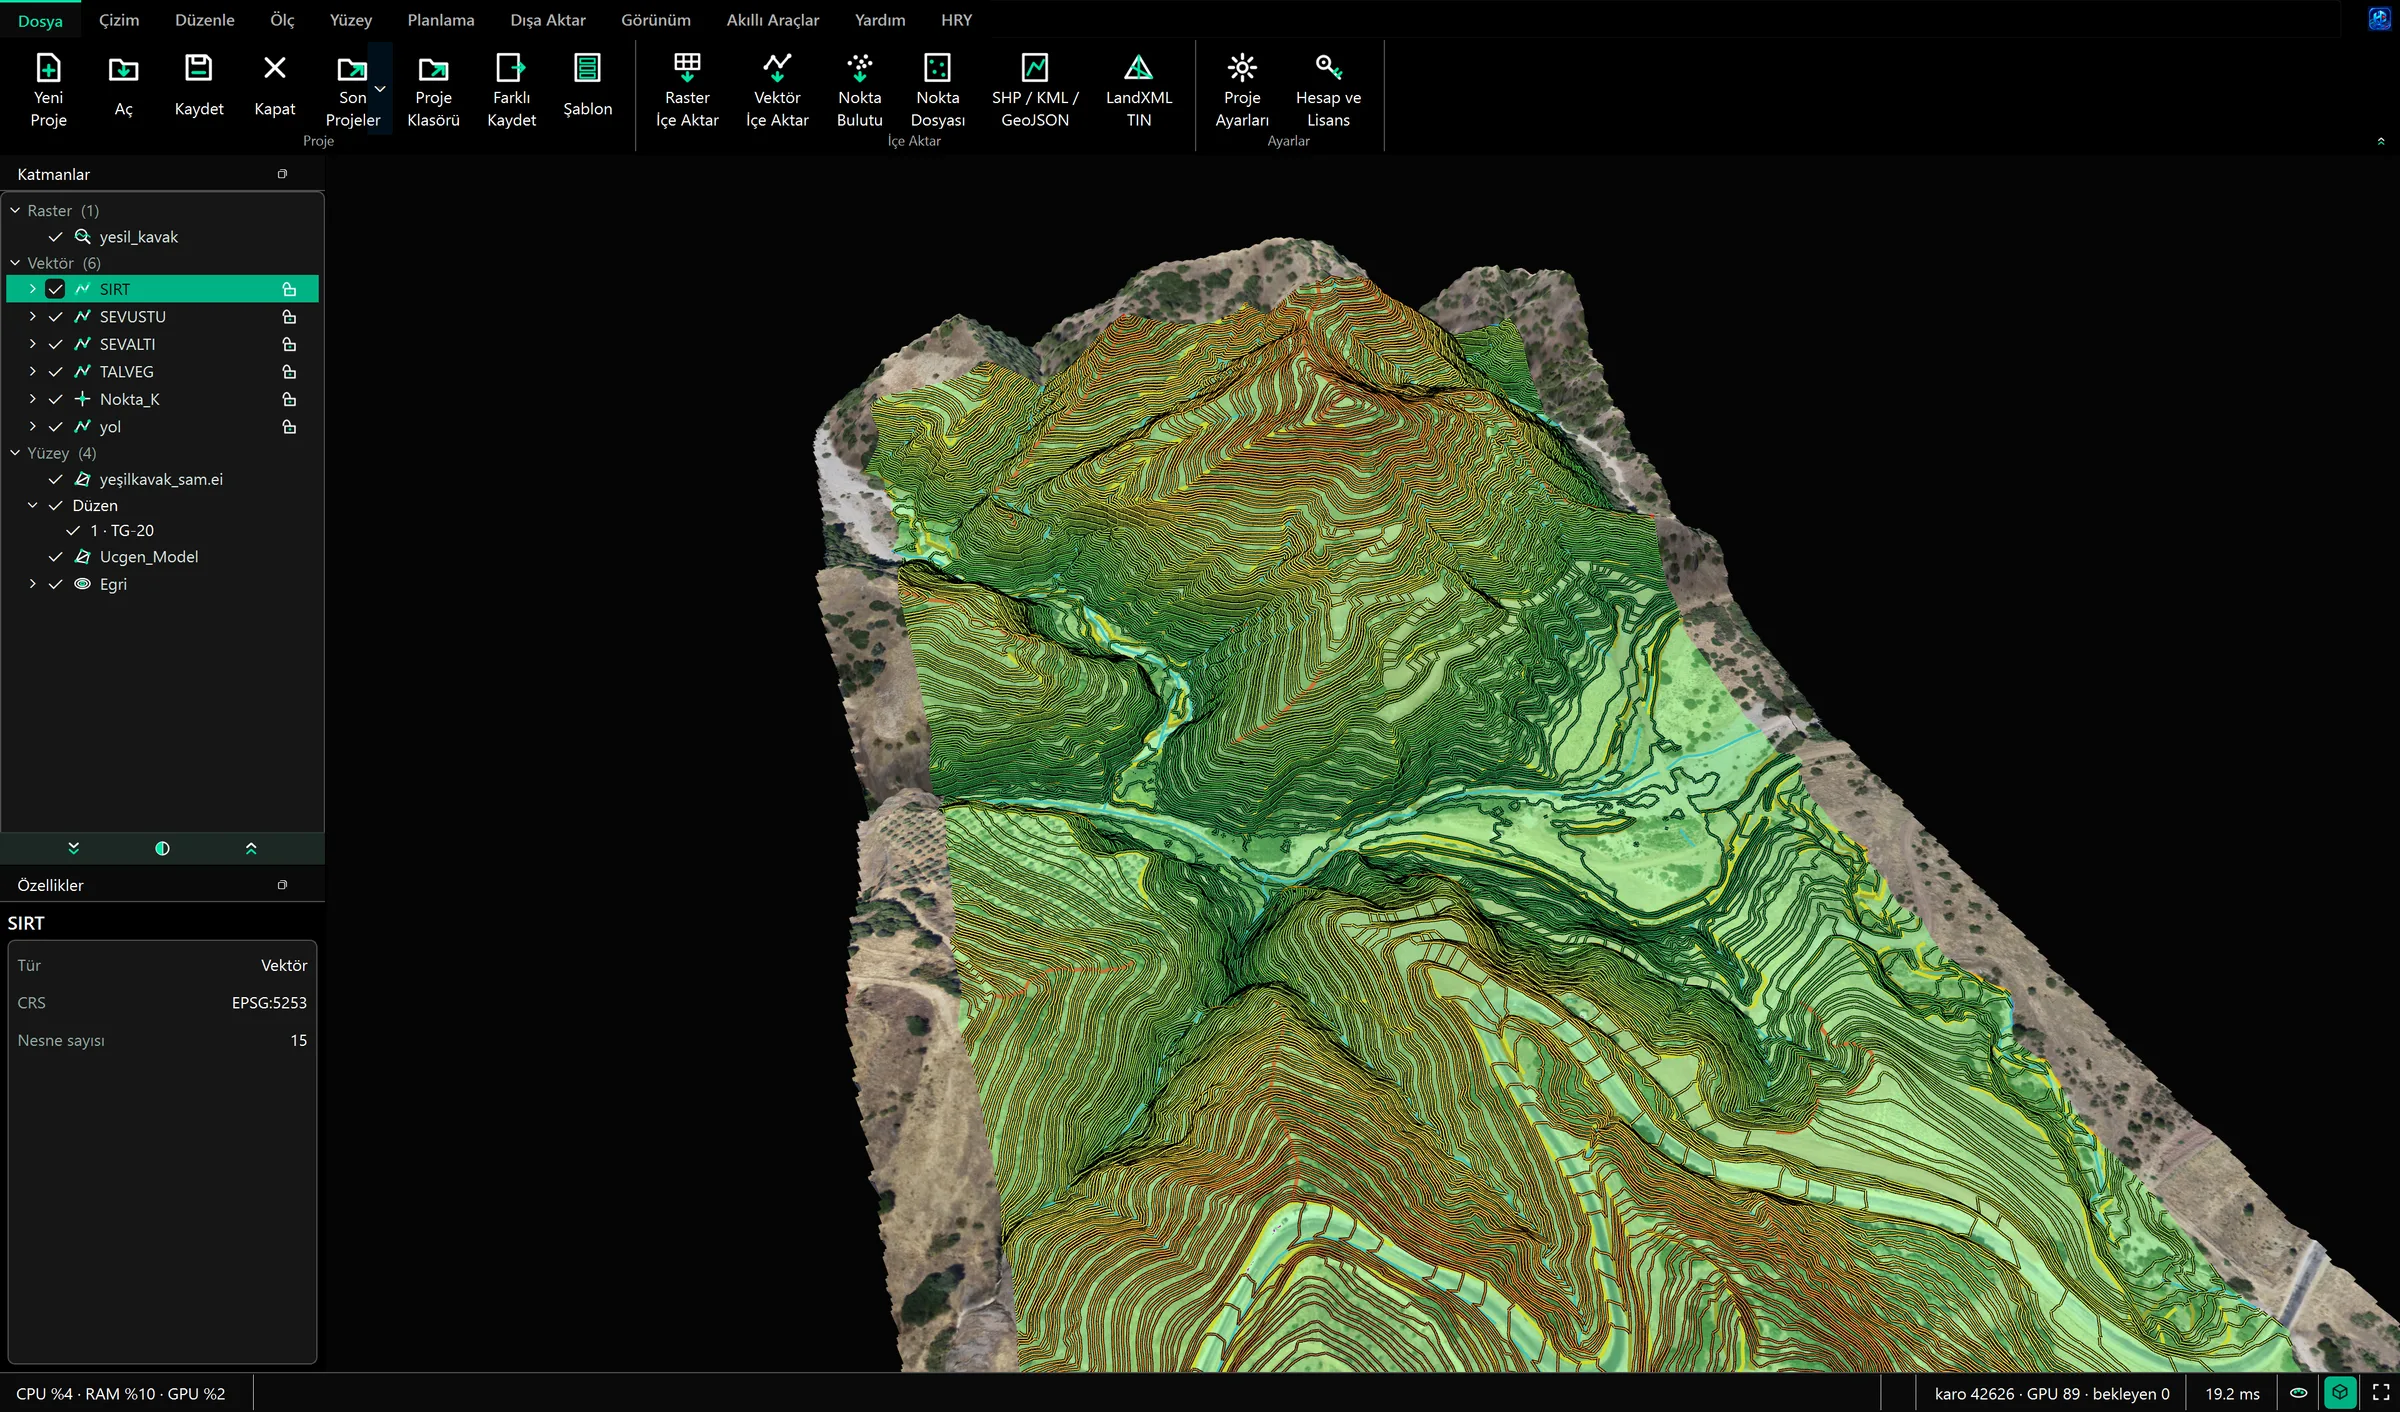Image resolution: width=2400 pixels, height=1412 pixels.
Task: Open the Akıllı Araçlar tab
Action: 772,20
